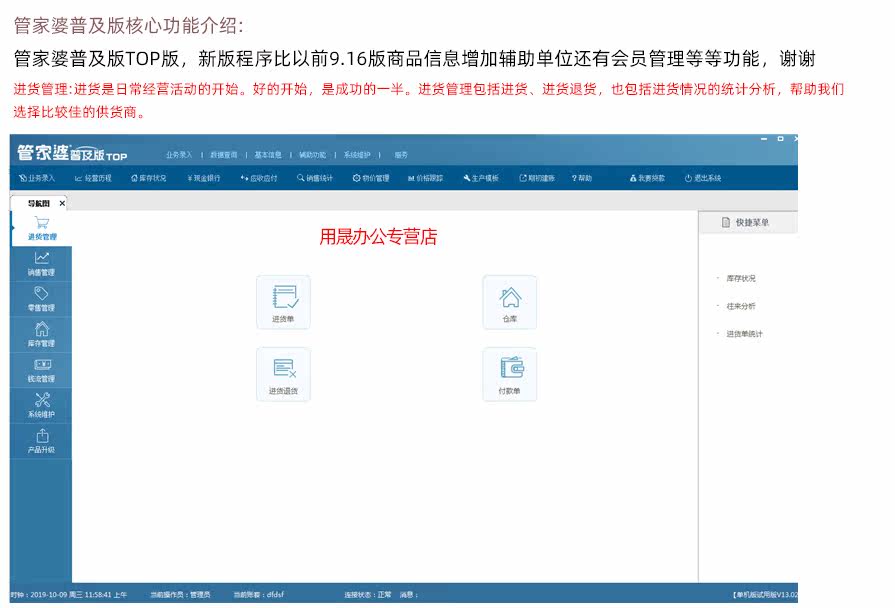Click 经营历程 toolbar button
The image size is (895, 608).
(93, 178)
